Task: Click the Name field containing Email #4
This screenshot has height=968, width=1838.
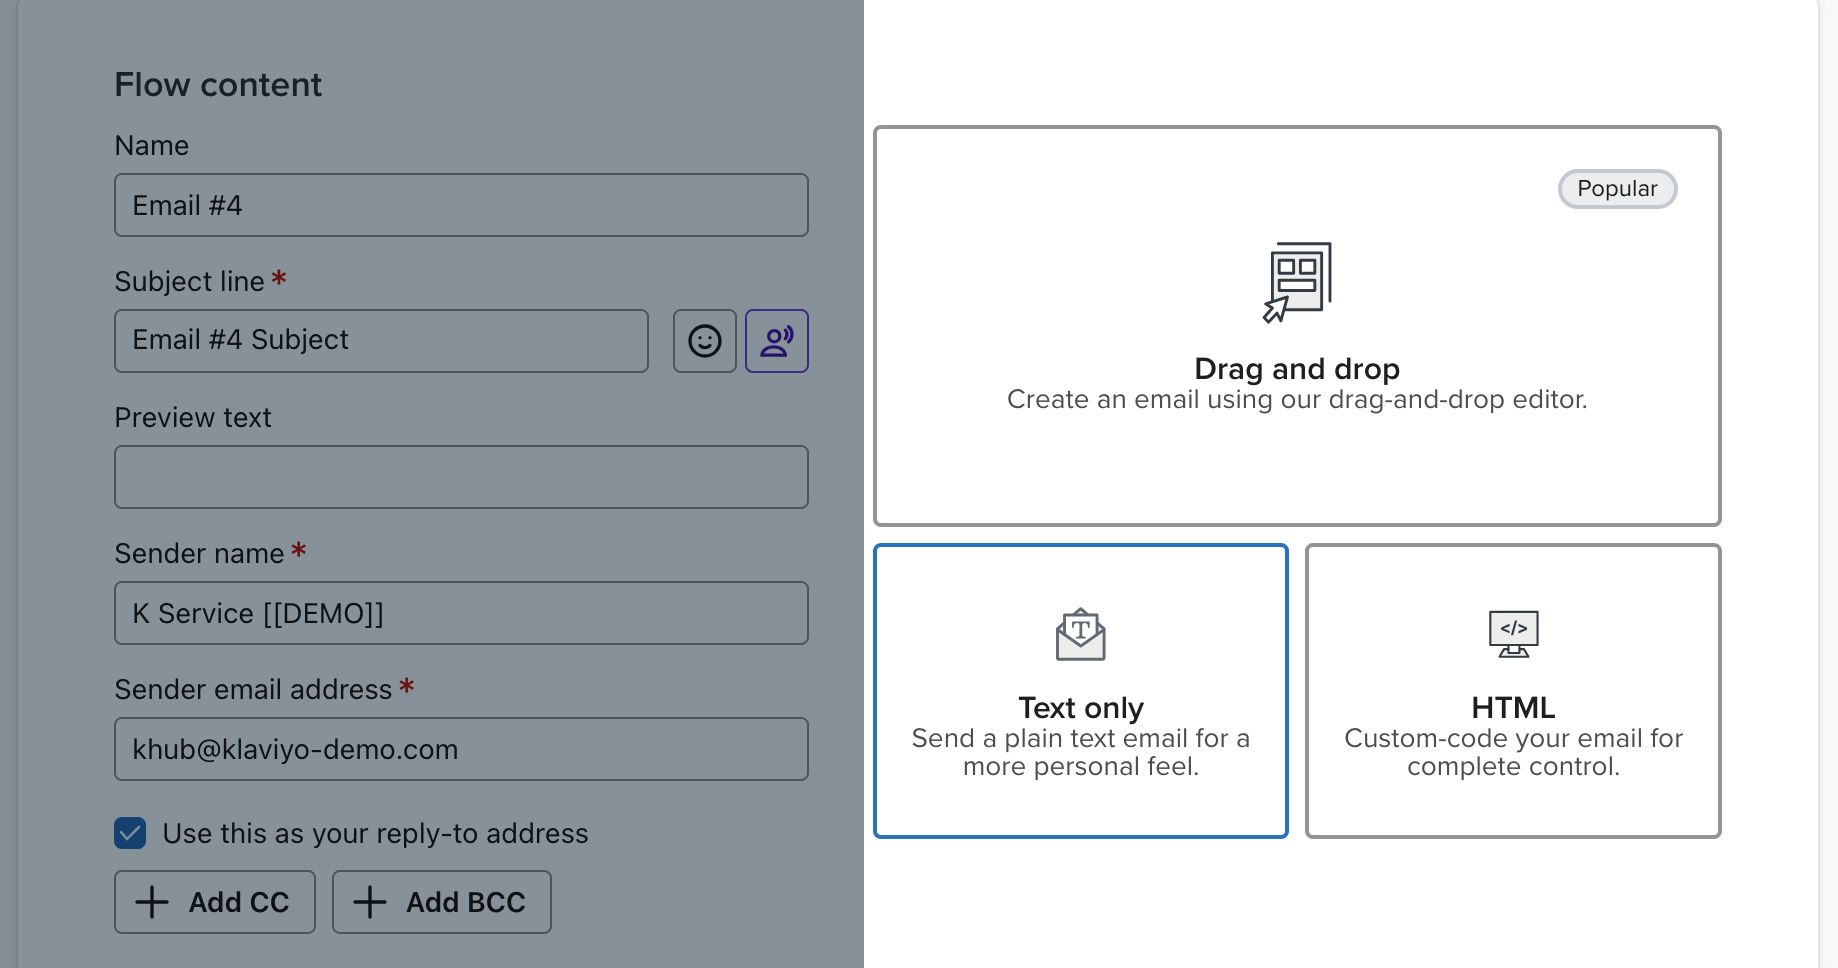Action: click(460, 205)
